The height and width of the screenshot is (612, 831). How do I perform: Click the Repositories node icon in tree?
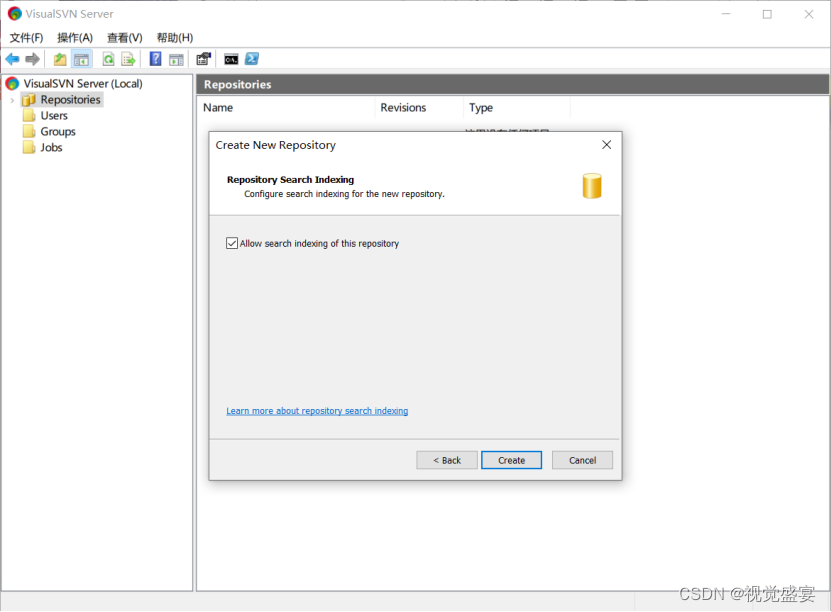coord(29,100)
